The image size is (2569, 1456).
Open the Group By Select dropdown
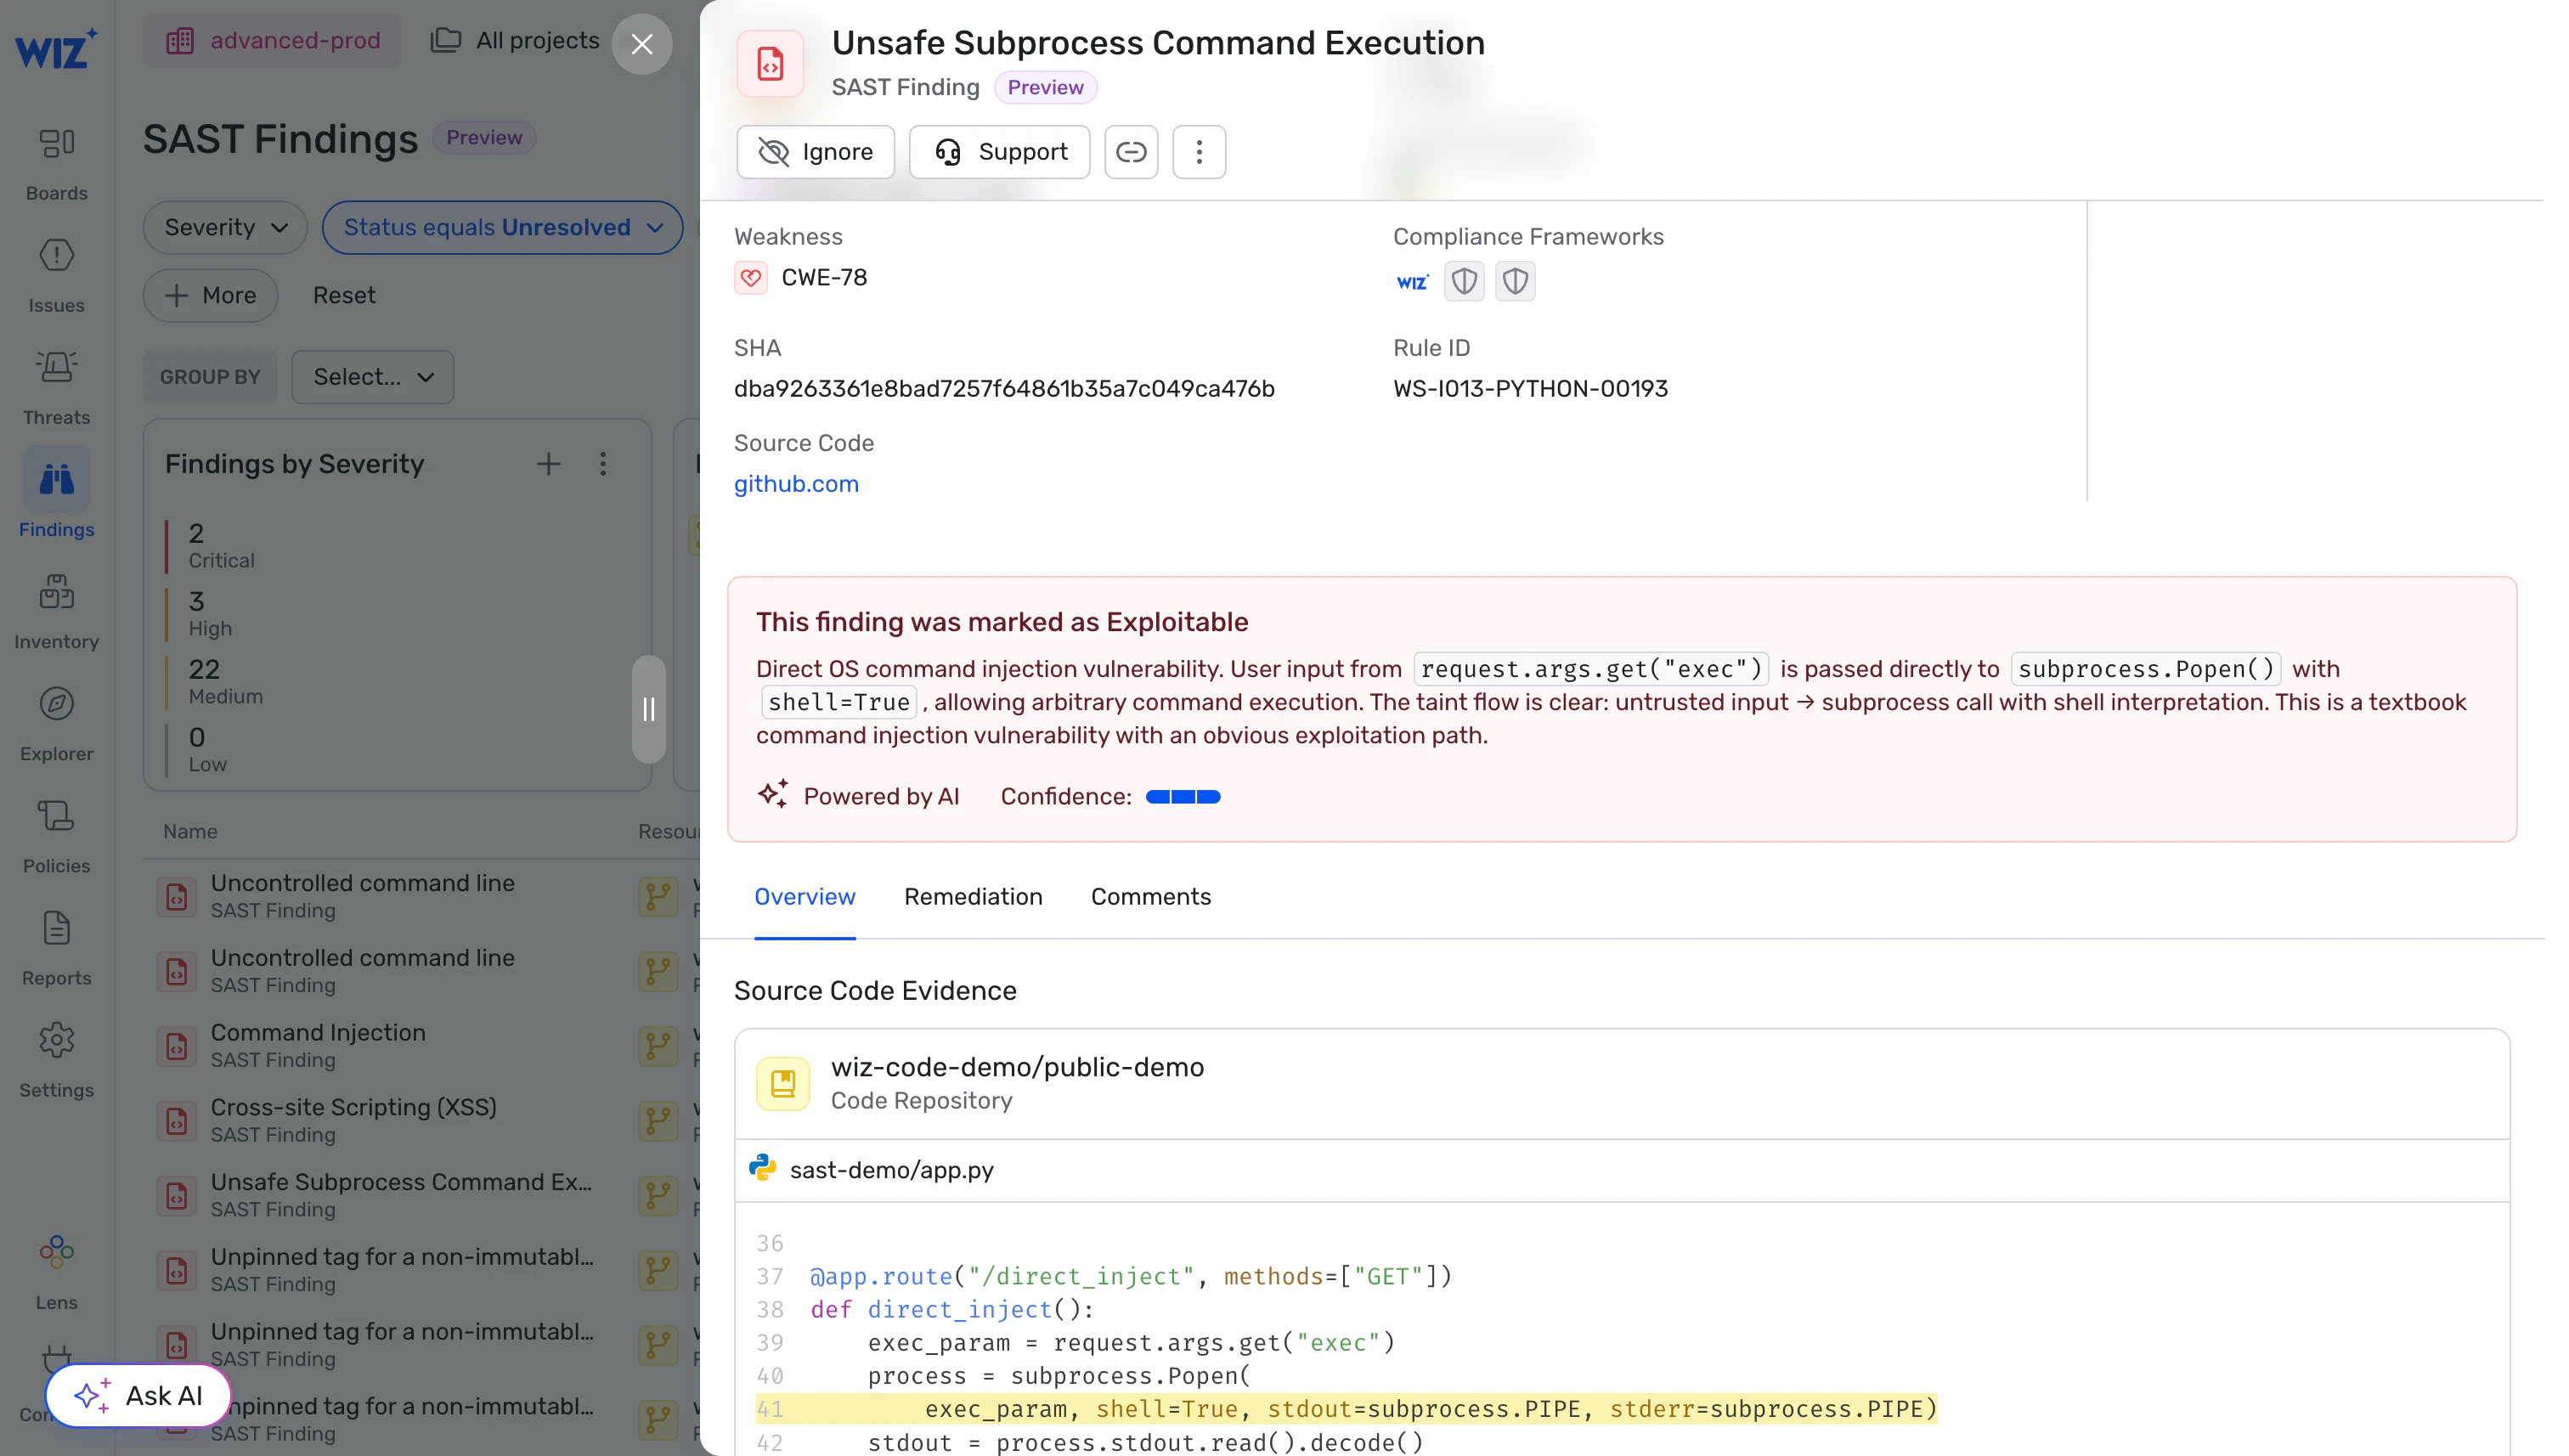[x=372, y=377]
